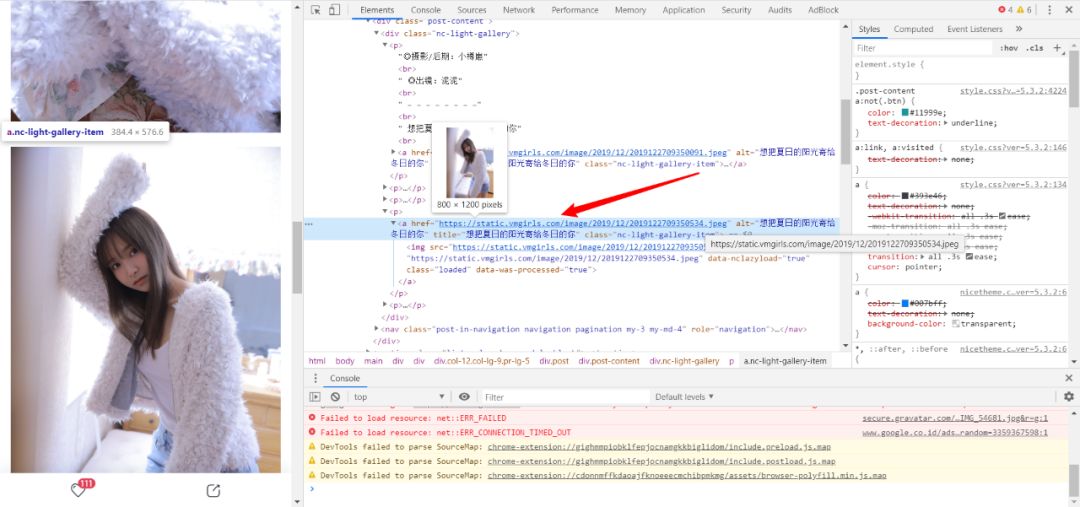
Task: Show more Styles pane tabs chevron
Action: 1019,29
